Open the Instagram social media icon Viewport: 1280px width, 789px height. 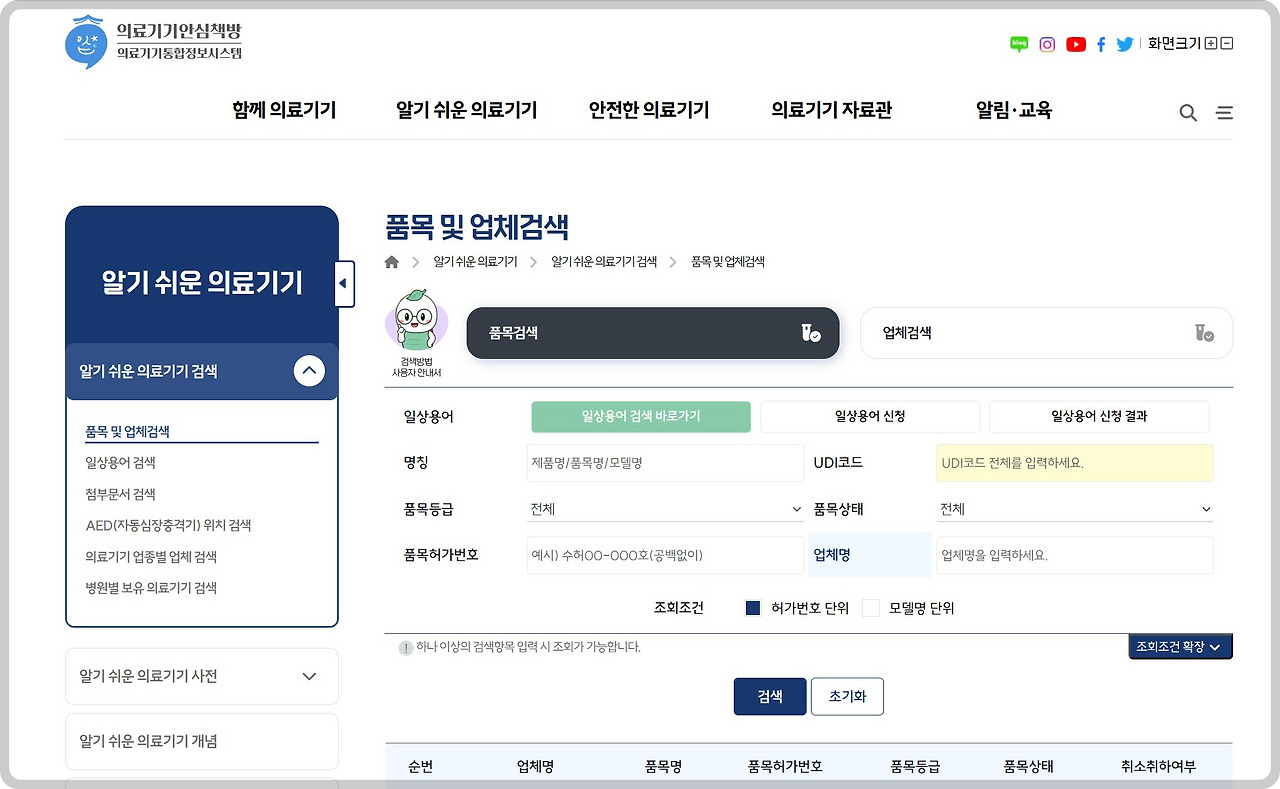tap(1046, 44)
